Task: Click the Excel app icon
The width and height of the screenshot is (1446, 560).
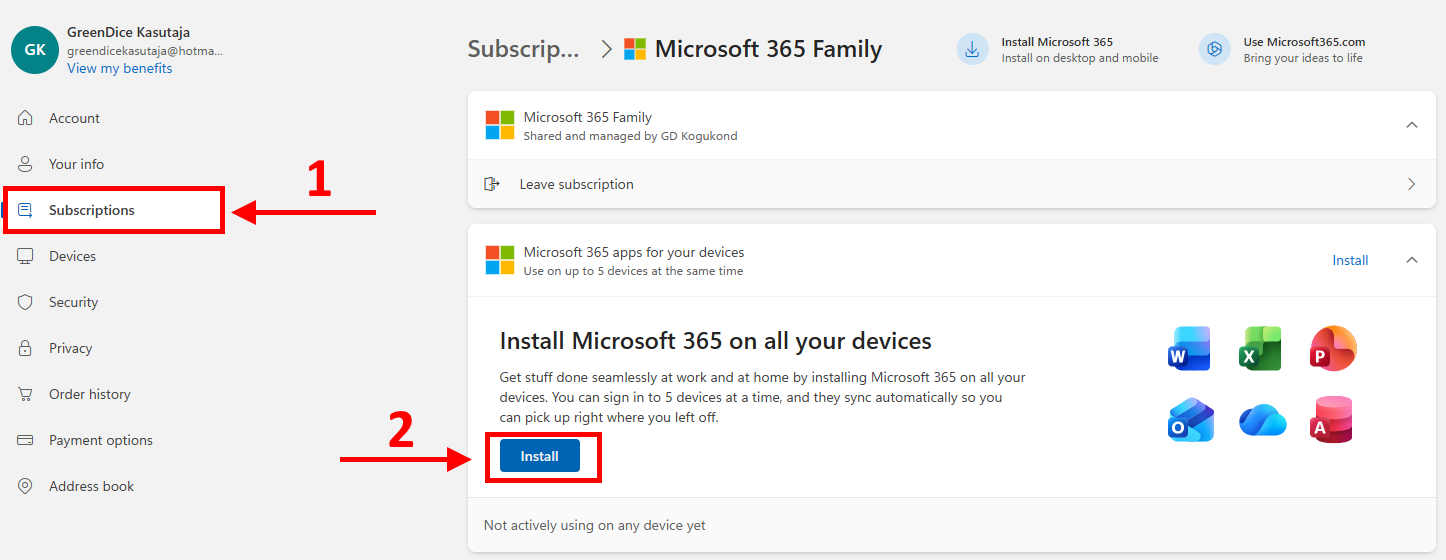Action: pos(1260,349)
